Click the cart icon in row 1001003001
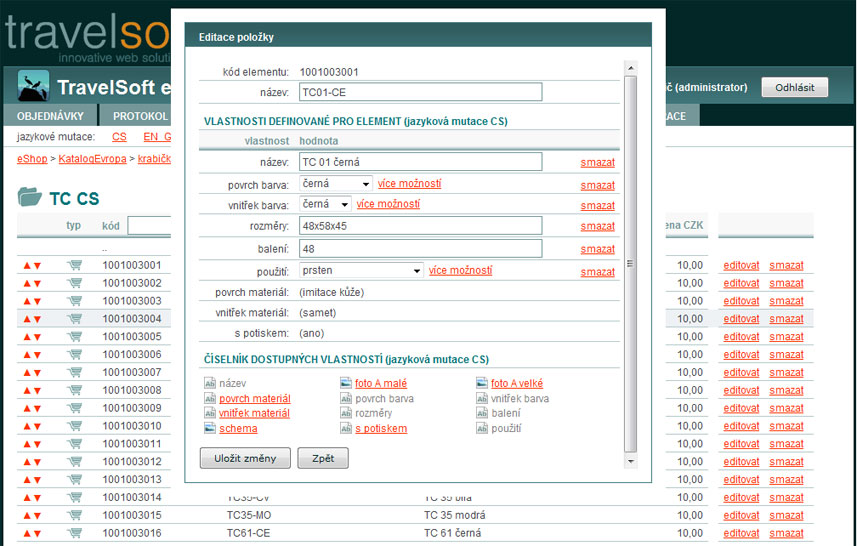 [75, 266]
